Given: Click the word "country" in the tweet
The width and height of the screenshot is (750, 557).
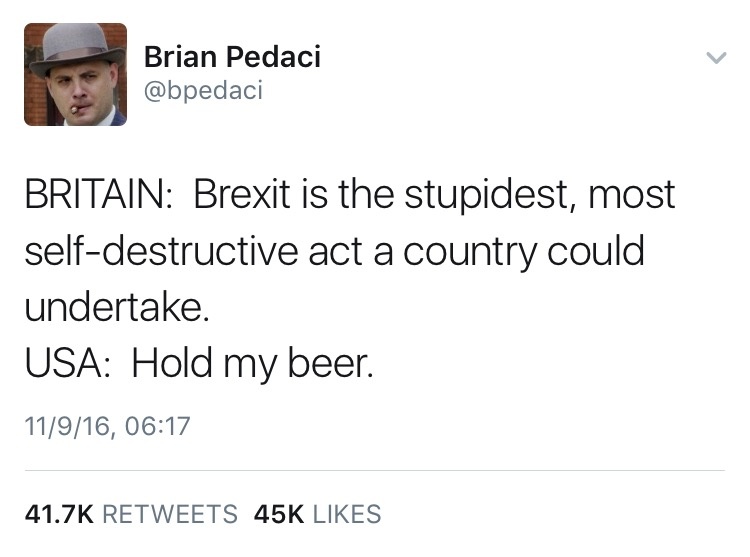Looking at the screenshot, I should pos(465,250).
